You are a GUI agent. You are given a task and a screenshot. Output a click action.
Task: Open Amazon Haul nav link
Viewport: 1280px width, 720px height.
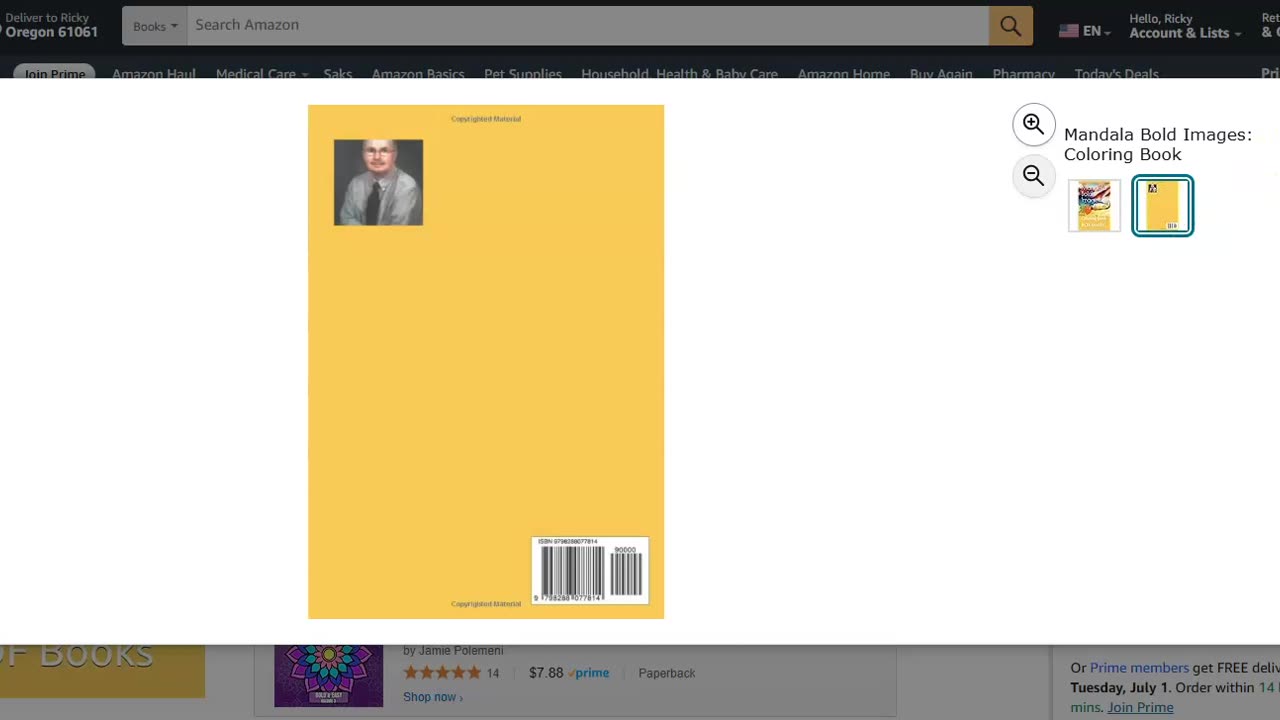(x=154, y=74)
